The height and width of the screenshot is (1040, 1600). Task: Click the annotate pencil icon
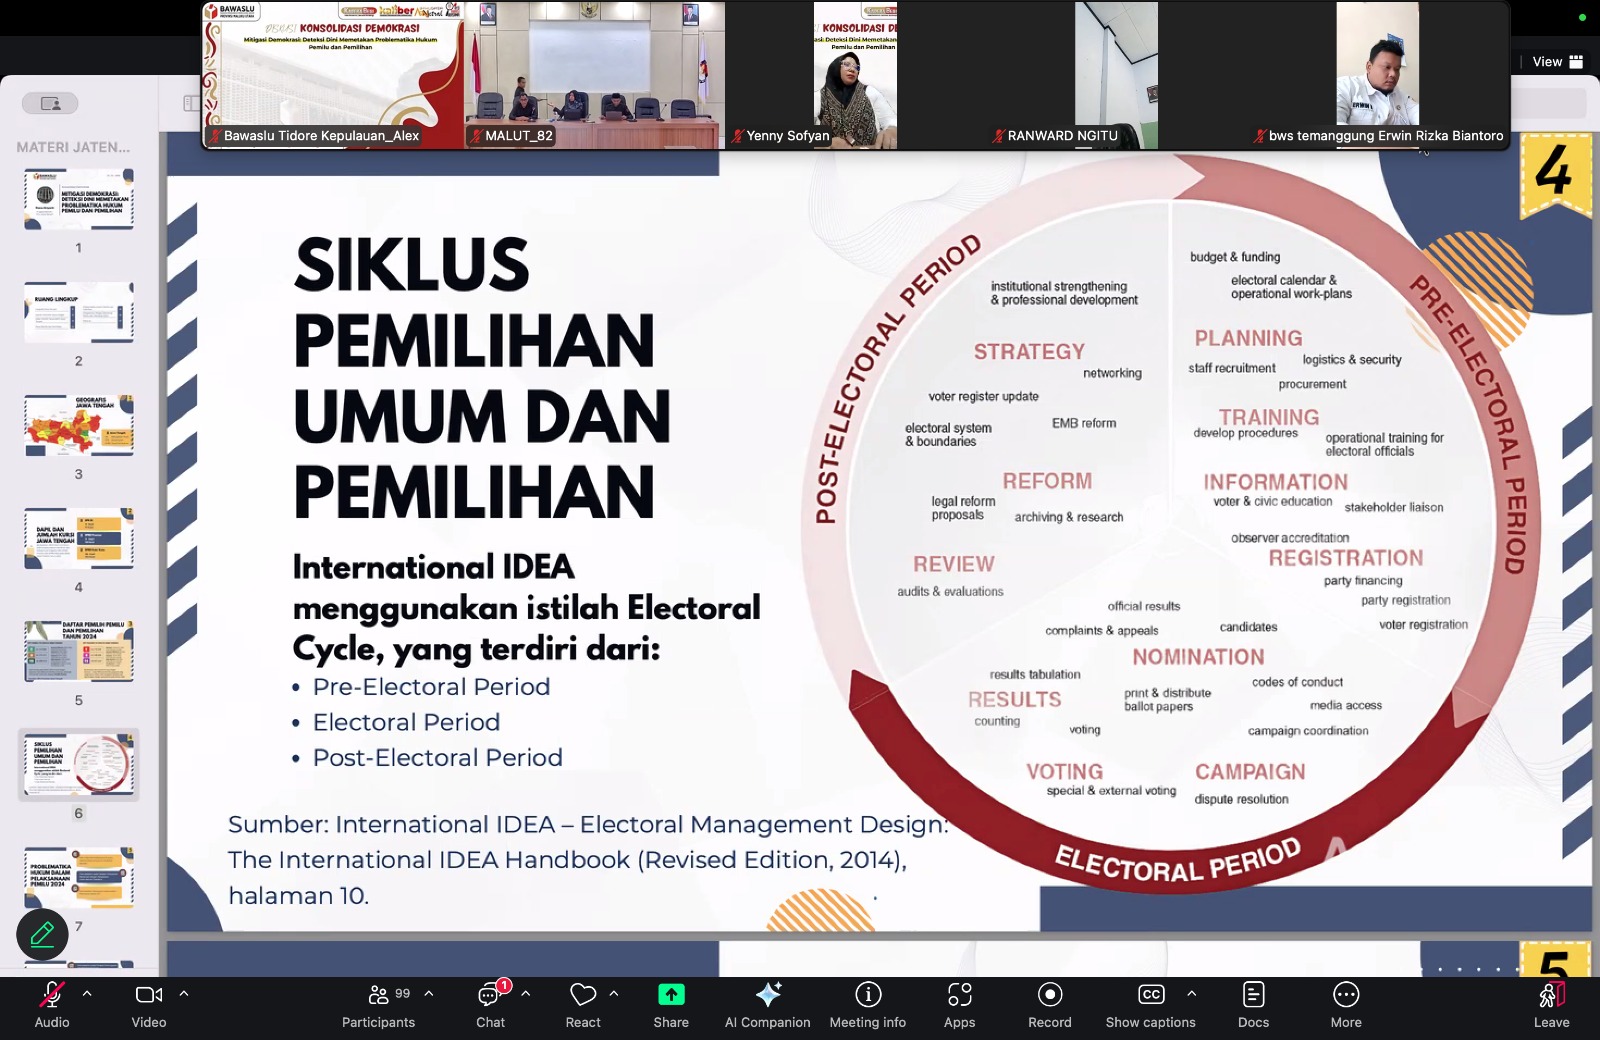pos(42,934)
